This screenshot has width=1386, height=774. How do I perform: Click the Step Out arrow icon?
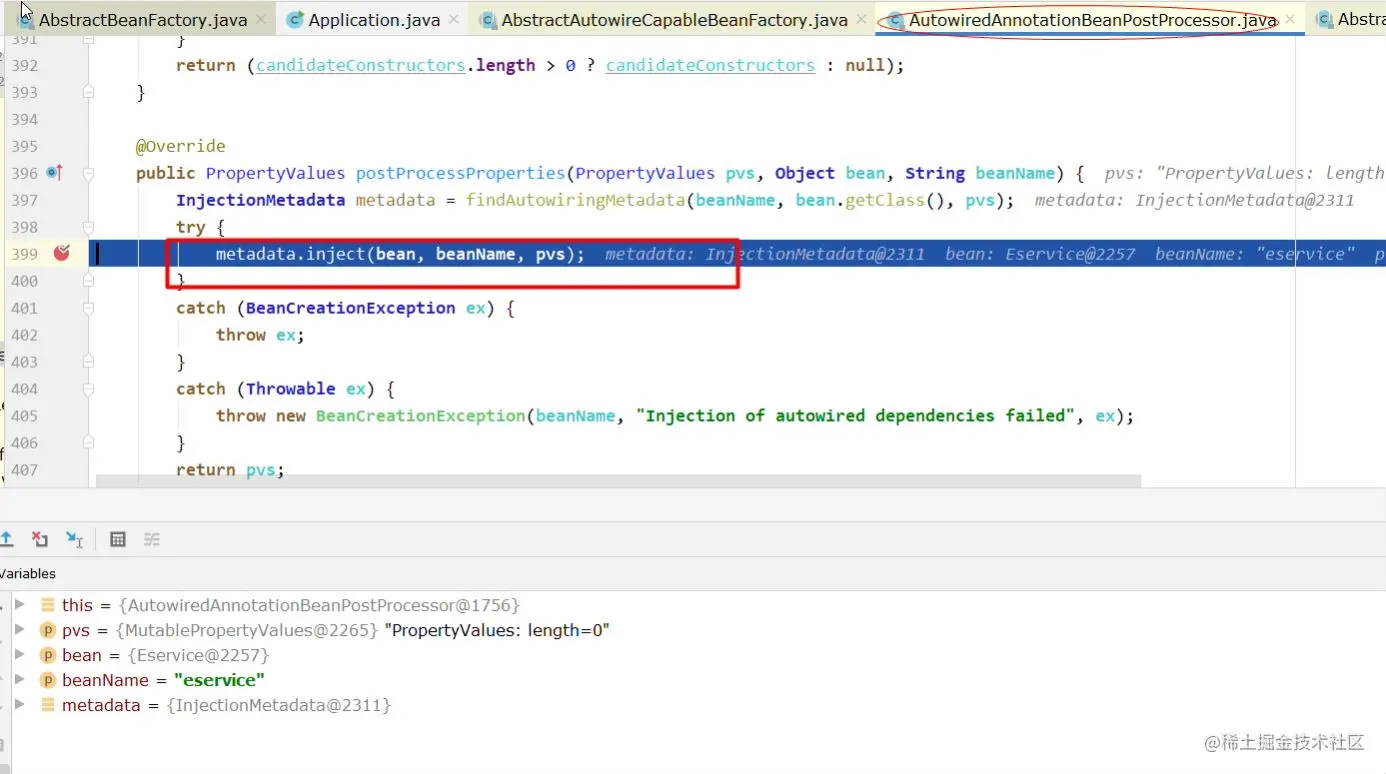point(6,539)
